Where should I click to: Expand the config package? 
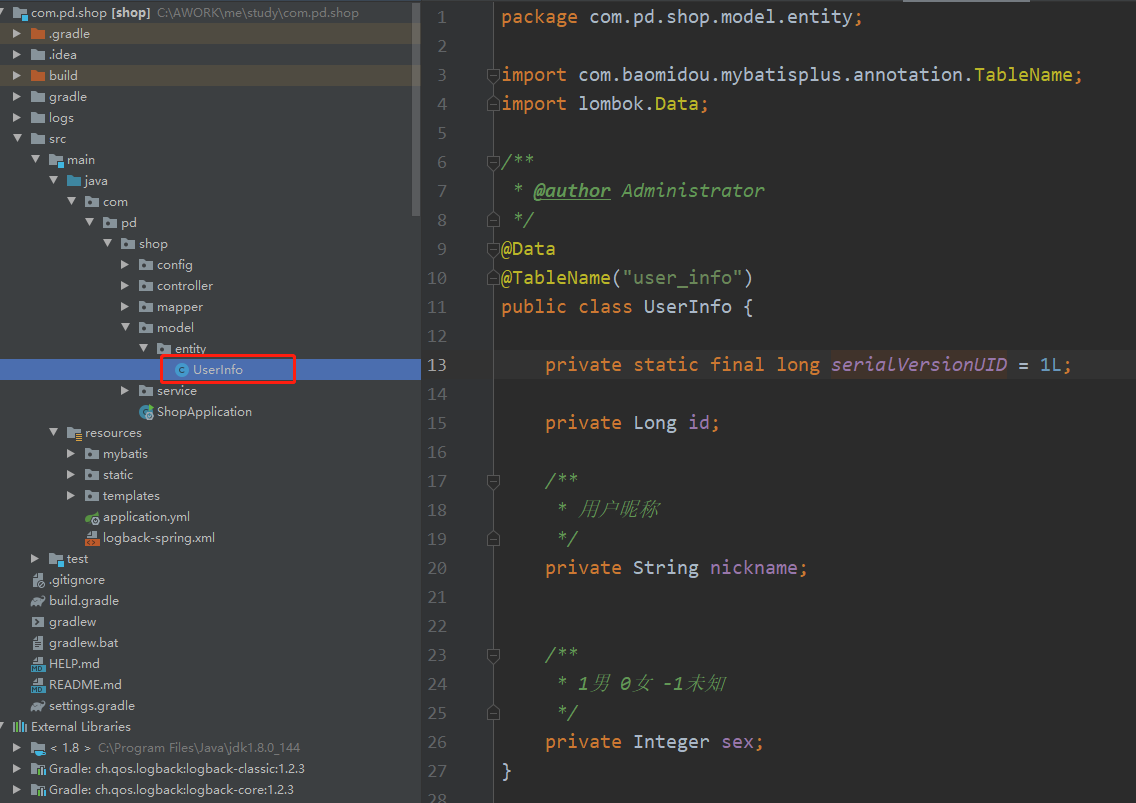[x=125, y=265]
